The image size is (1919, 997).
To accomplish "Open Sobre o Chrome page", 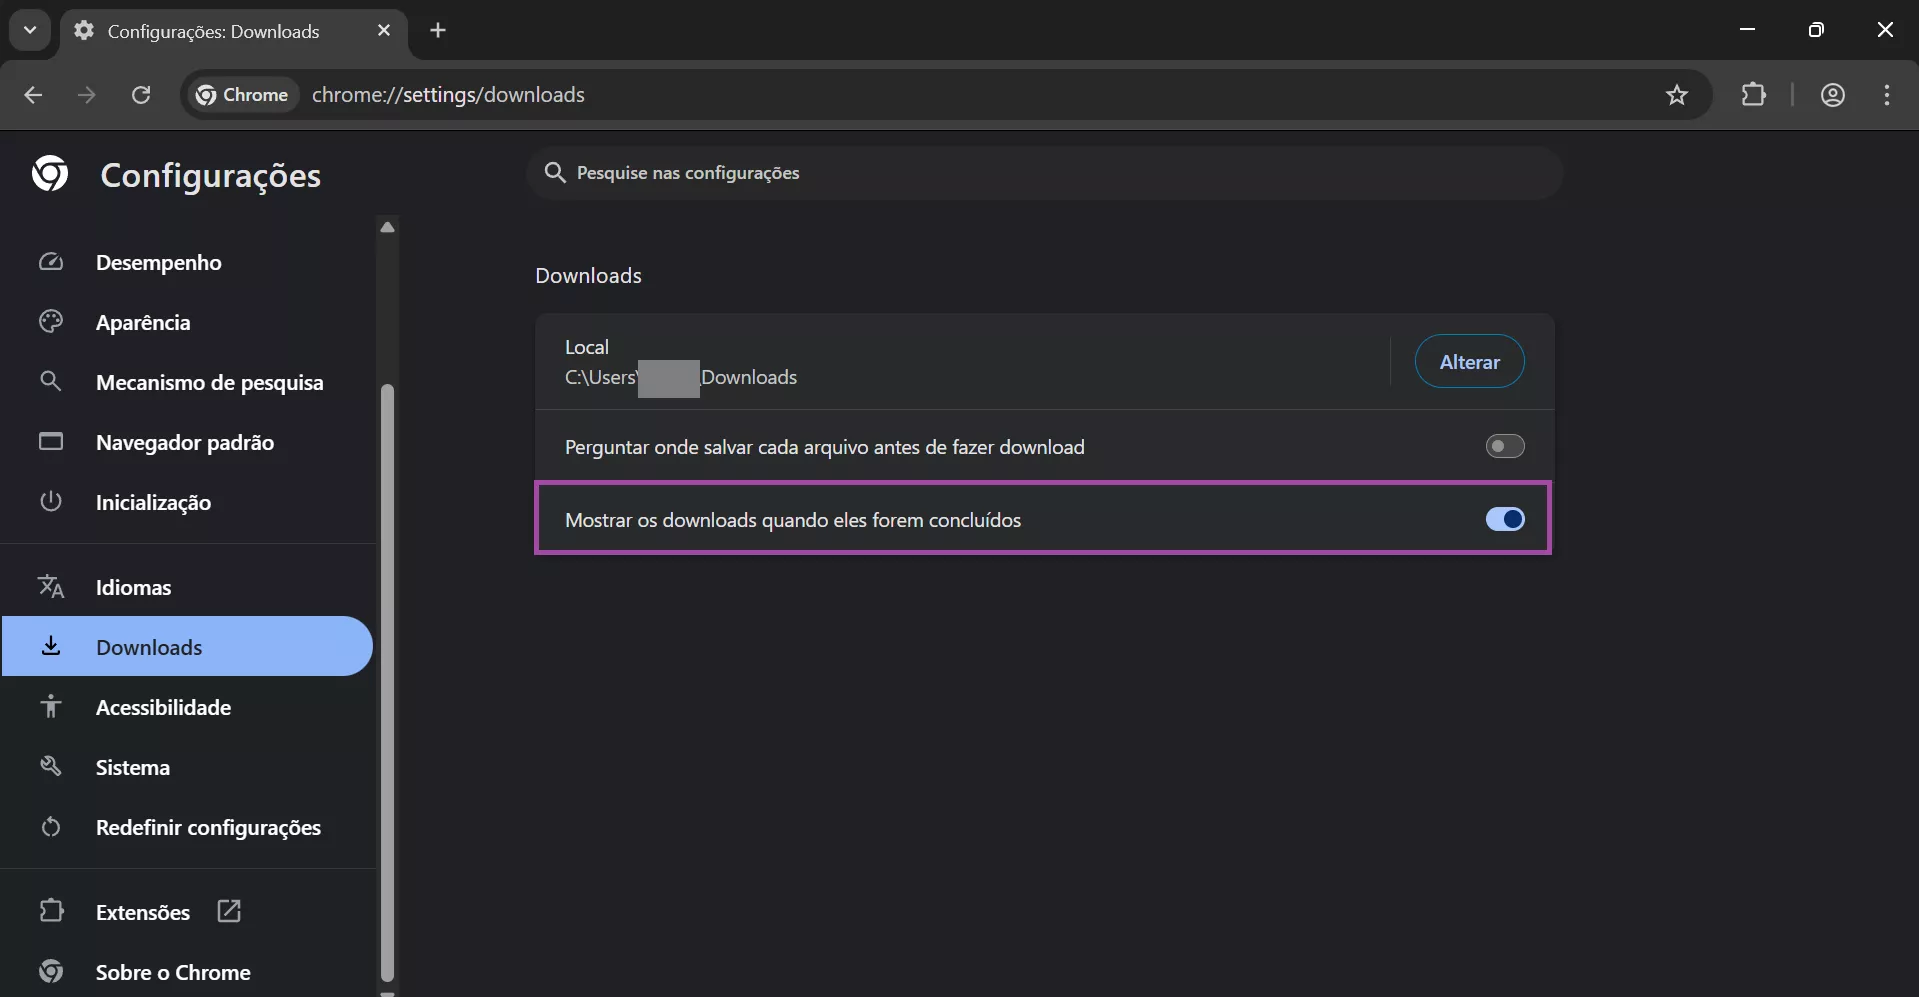I will pyautogui.click(x=173, y=972).
